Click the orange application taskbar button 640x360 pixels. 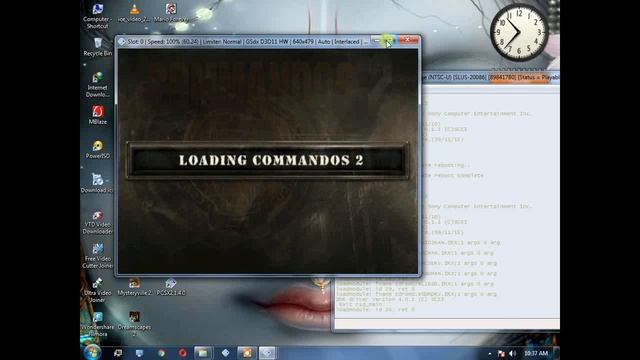pos(247,353)
